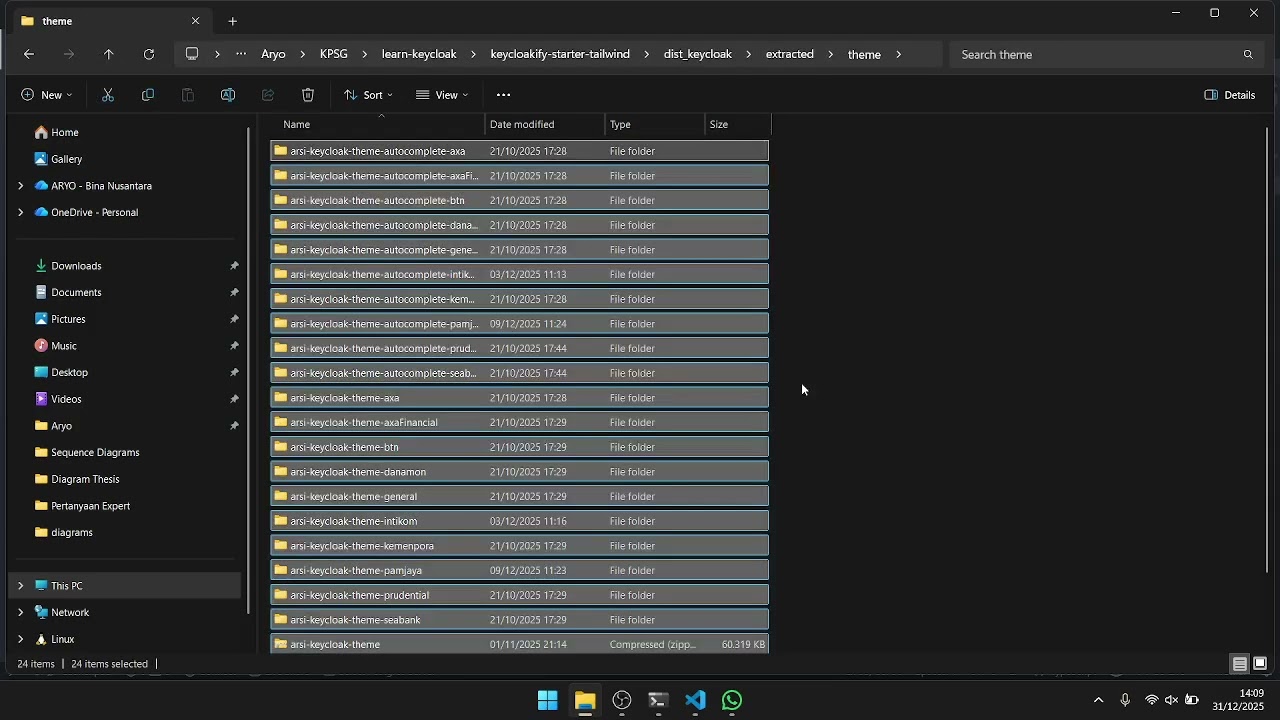This screenshot has width=1280, height=720.
Task: Select arsi-keycloak-theme-kemenpora folder
Action: pyautogui.click(x=520, y=546)
